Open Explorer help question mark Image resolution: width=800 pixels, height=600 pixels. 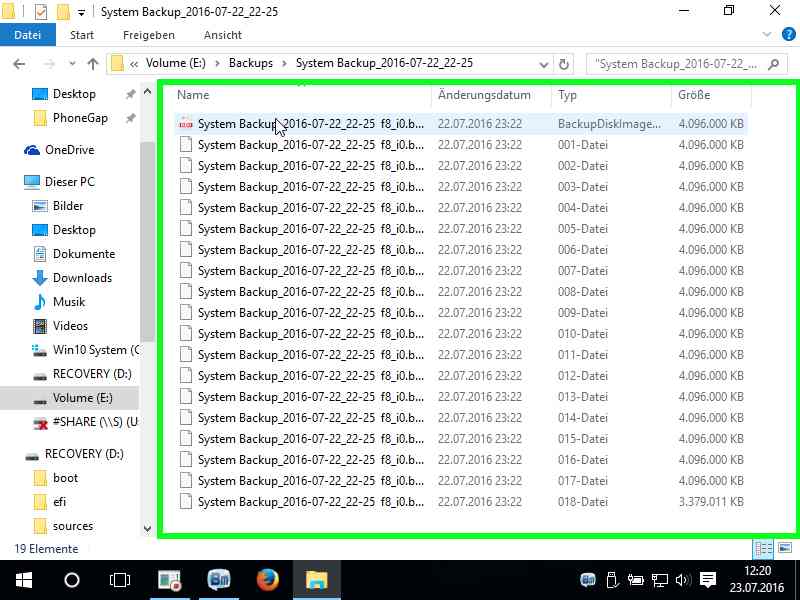[x=788, y=35]
